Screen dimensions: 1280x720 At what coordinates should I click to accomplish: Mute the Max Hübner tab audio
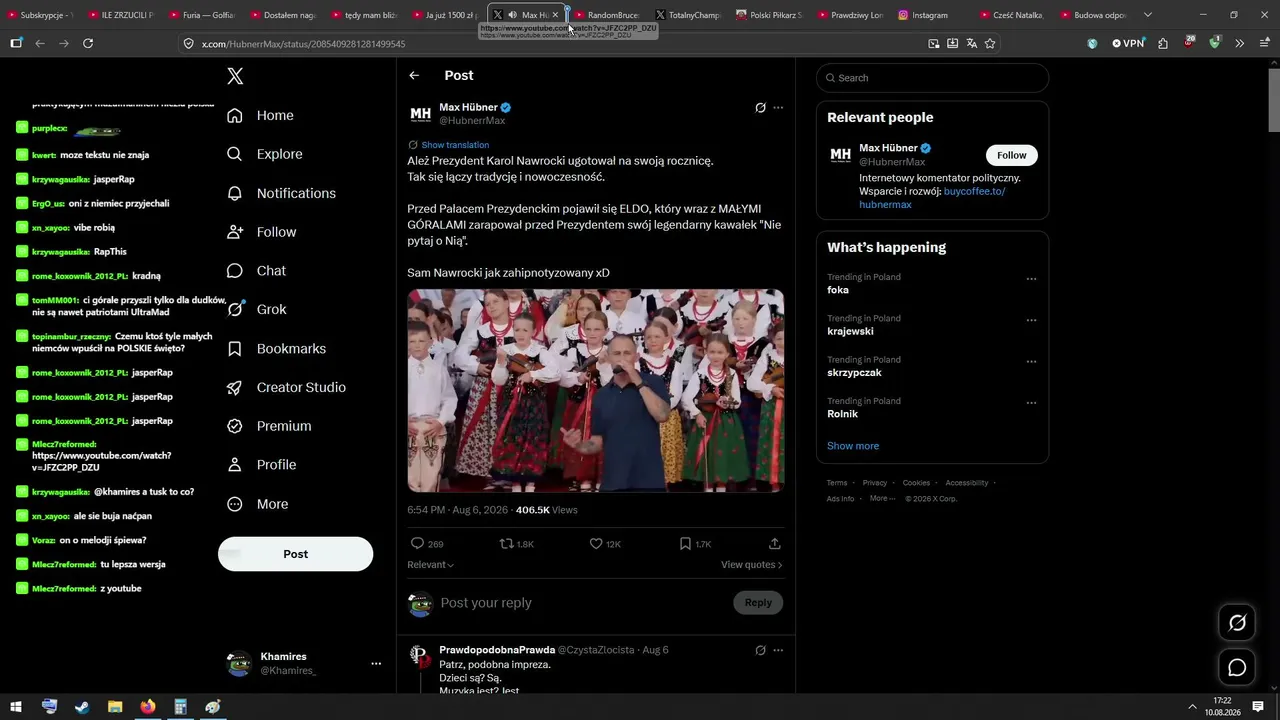pyautogui.click(x=512, y=15)
